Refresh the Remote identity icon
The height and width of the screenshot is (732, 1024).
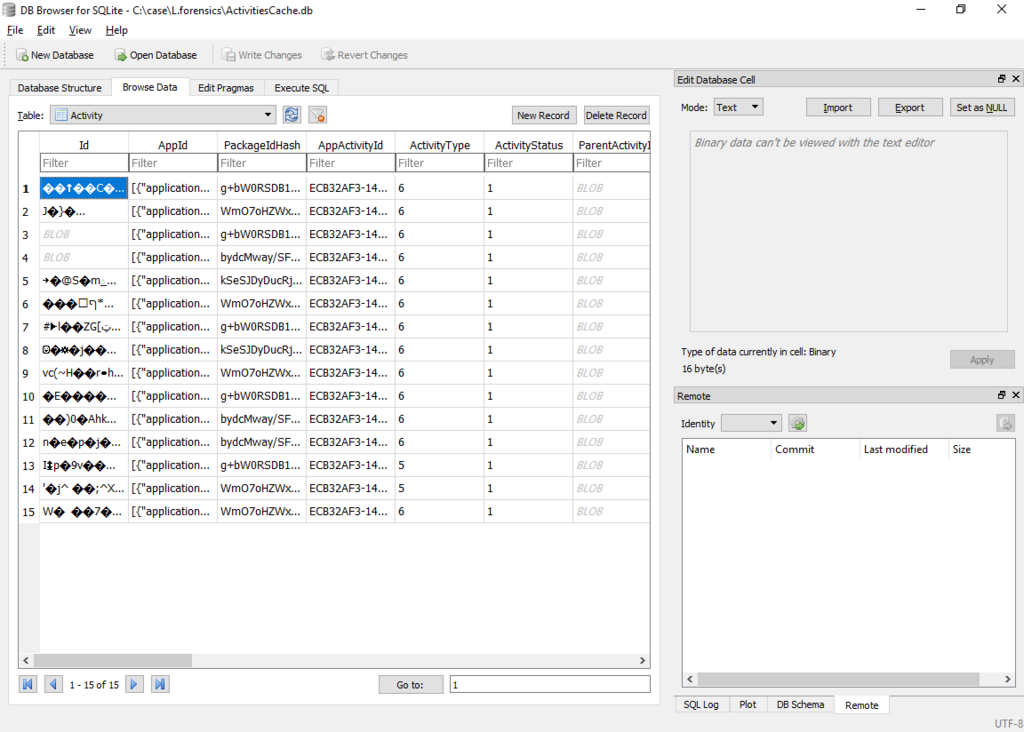tap(797, 423)
